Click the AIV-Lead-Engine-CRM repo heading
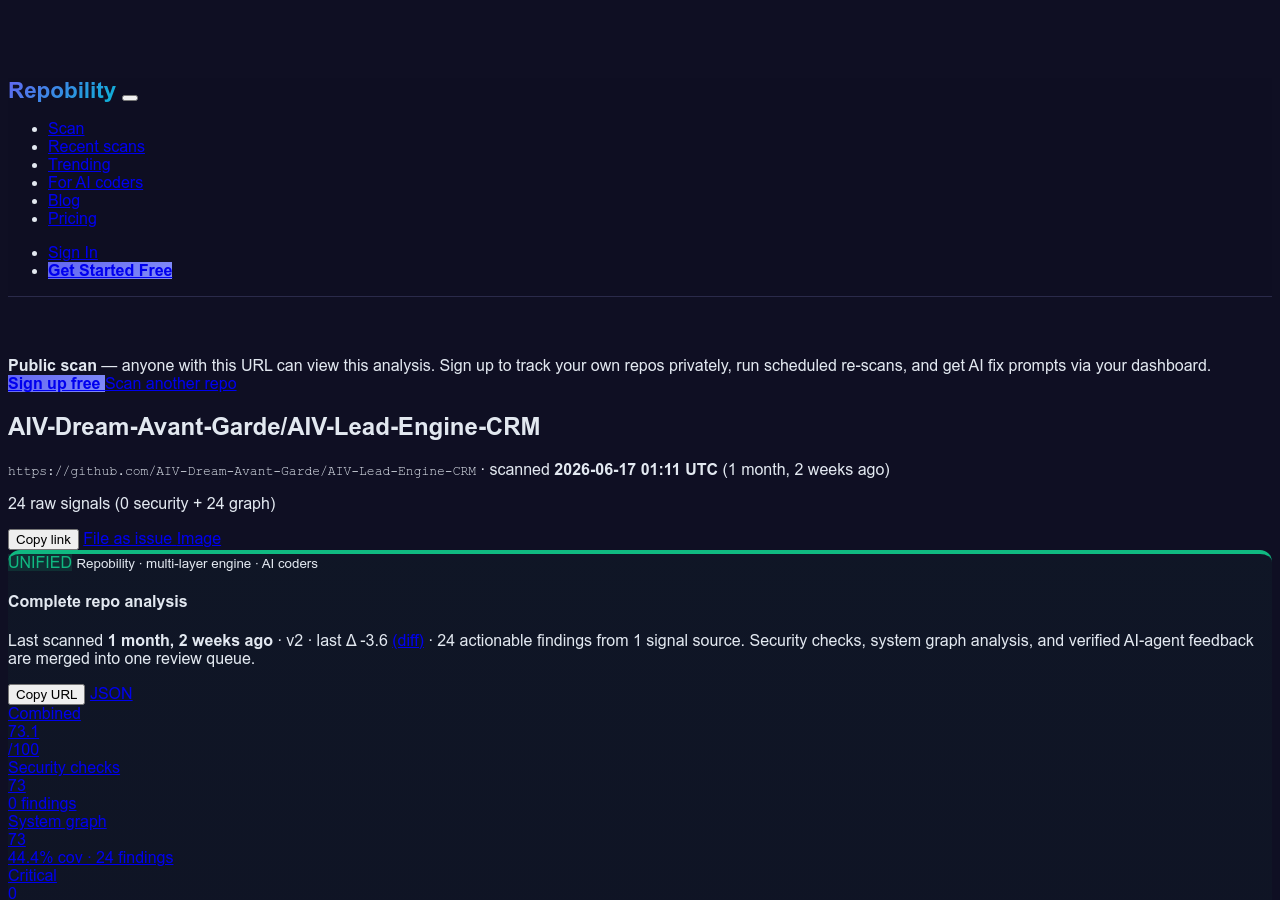Image resolution: width=1280 pixels, height=900 pixels. [x=274, y=427]
